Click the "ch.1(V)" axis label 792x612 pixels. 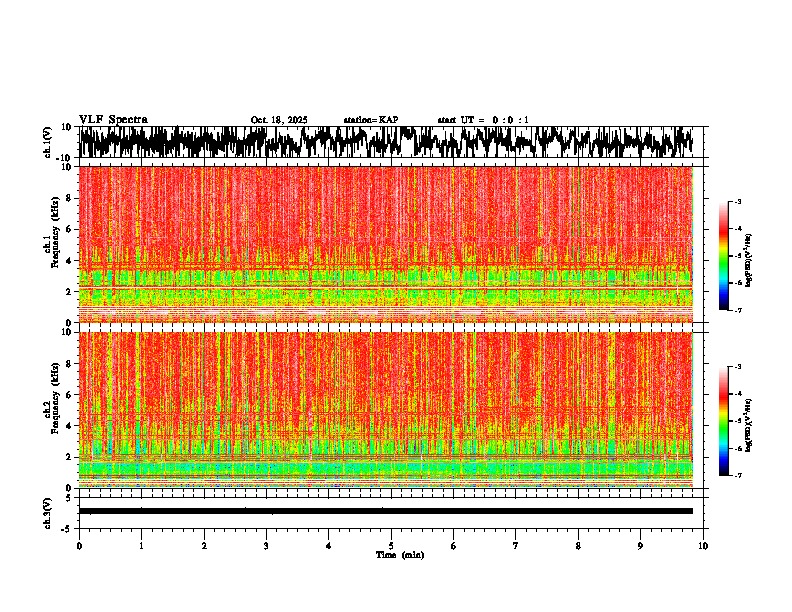click(48, 142)
